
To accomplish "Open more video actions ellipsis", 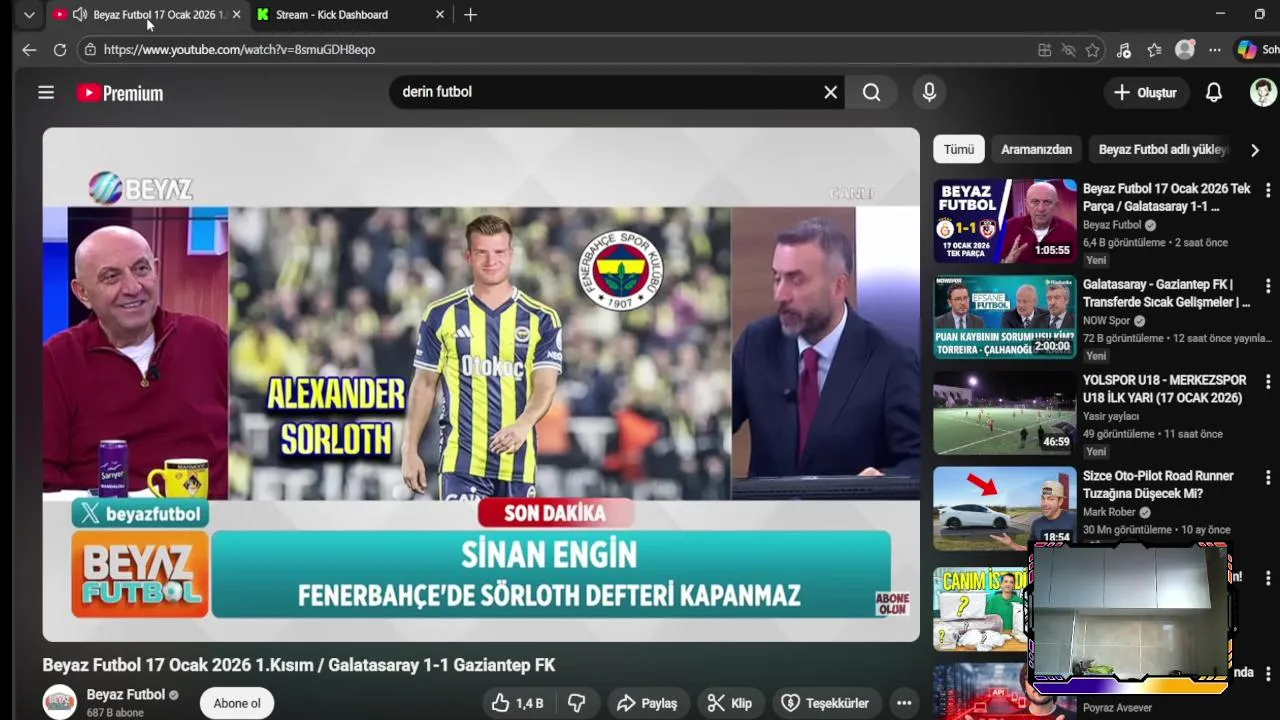I will click(904, 703).
